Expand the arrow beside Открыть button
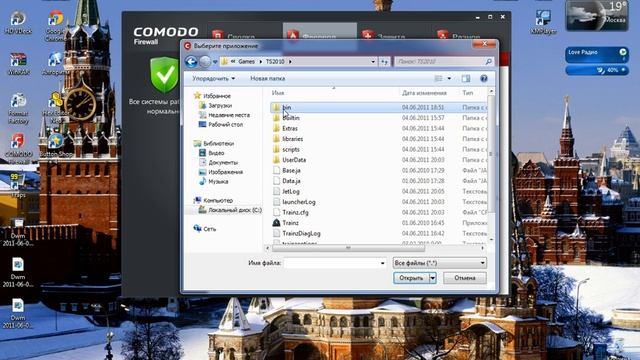This screenshot has height=360, width=640. pos(433,278)
